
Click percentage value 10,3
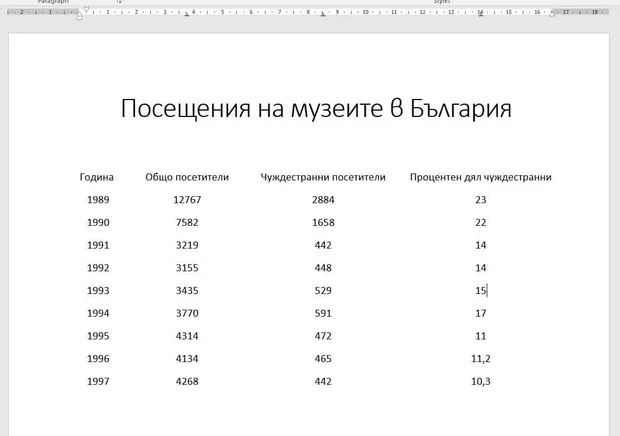[480, 381]
